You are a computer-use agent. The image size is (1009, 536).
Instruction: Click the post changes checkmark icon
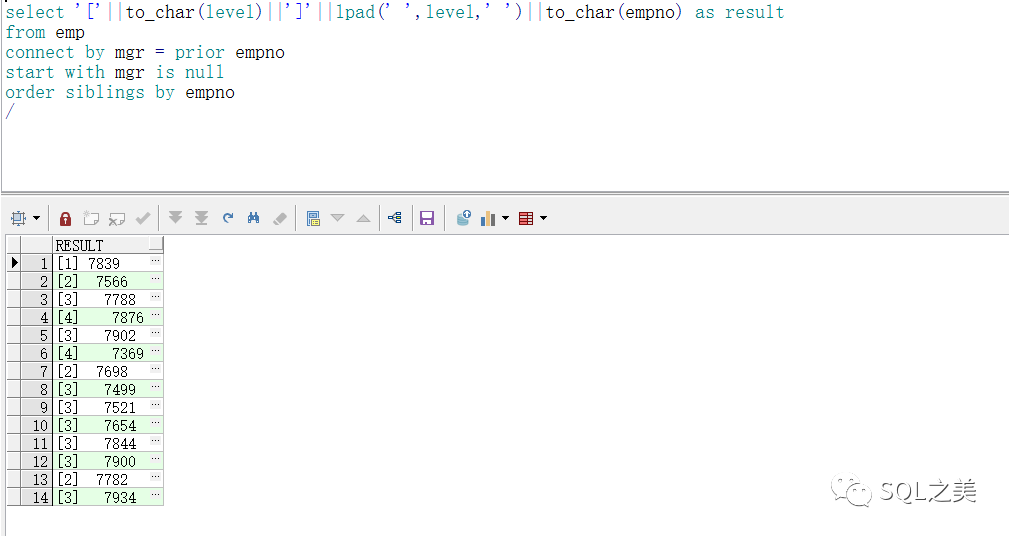(143, 219)
